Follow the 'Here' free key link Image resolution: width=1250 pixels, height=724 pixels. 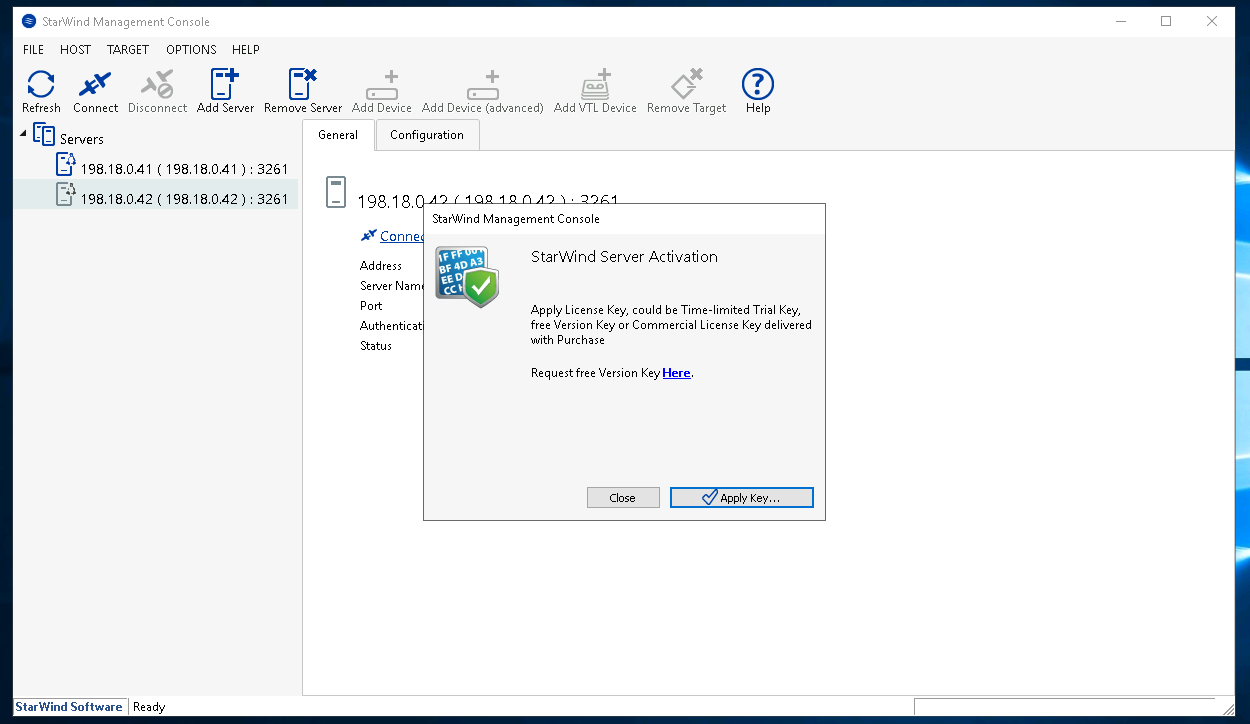pyautogui.click(x=676, y=373)
